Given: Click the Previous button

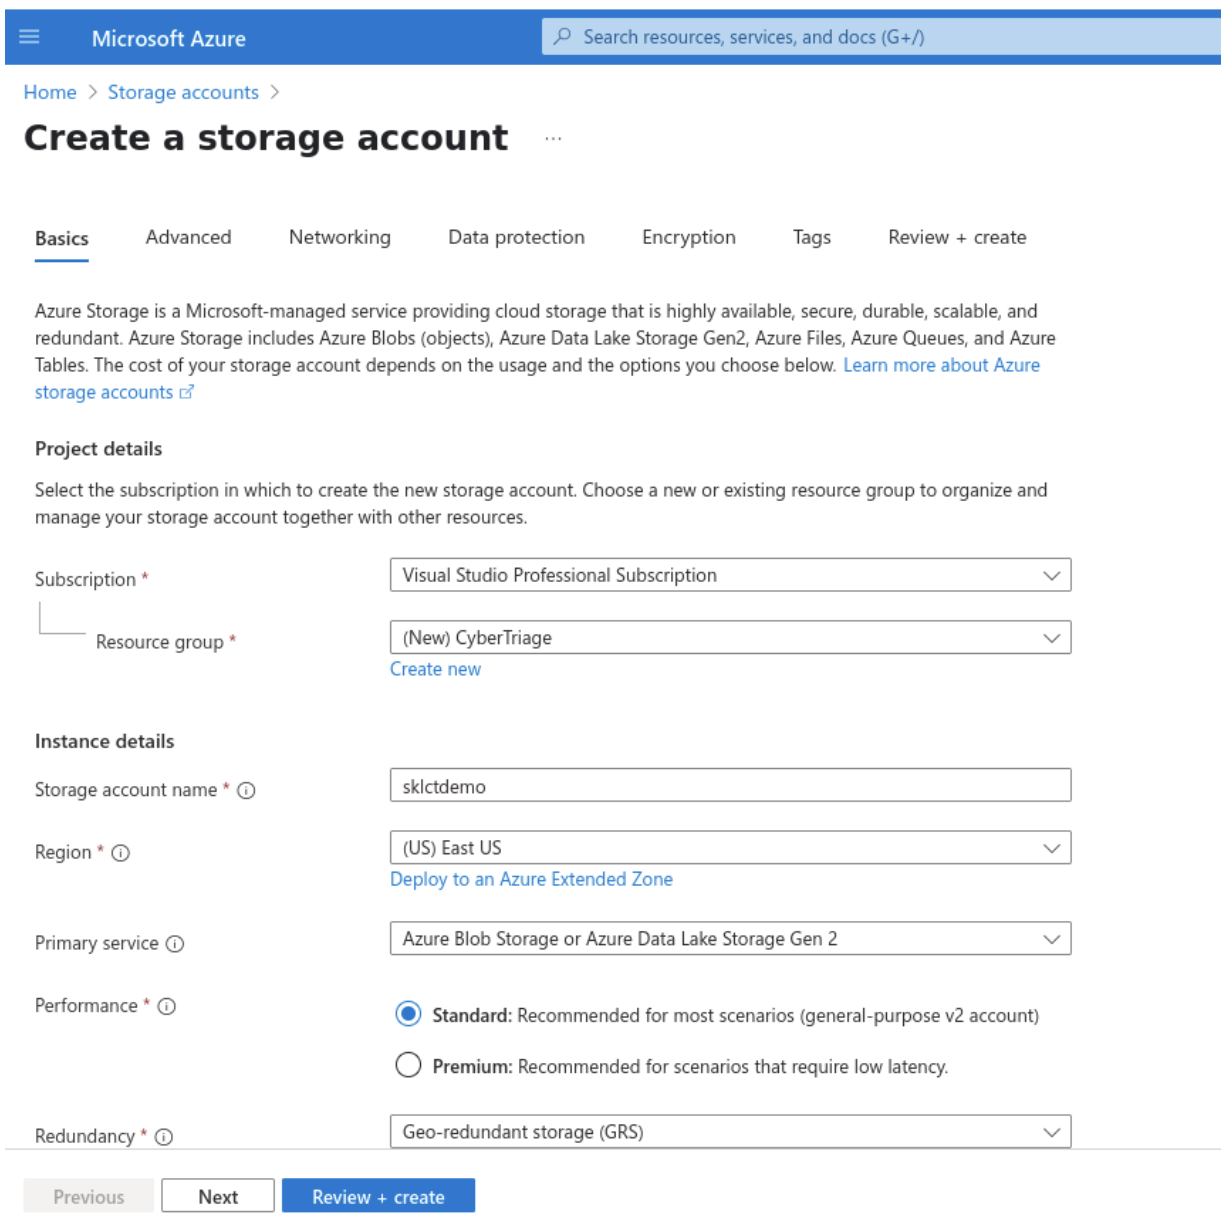Looking at the screenshot, I should [89, 1197].
